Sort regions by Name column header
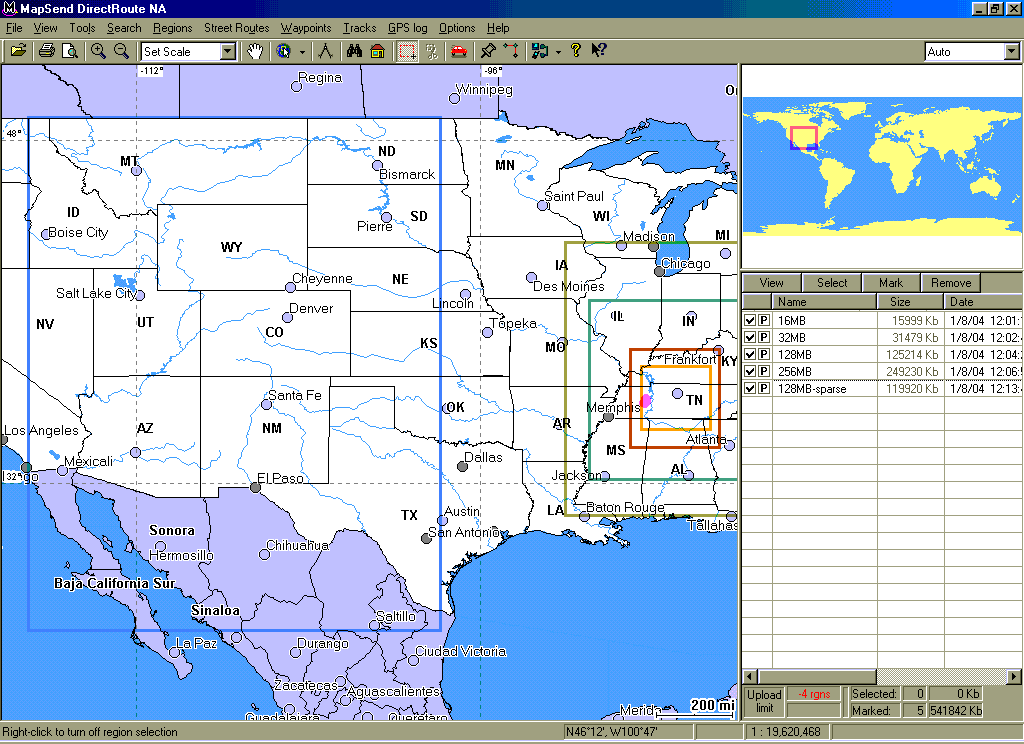This screenshot has width=1024, height=744. pos(824,302)
